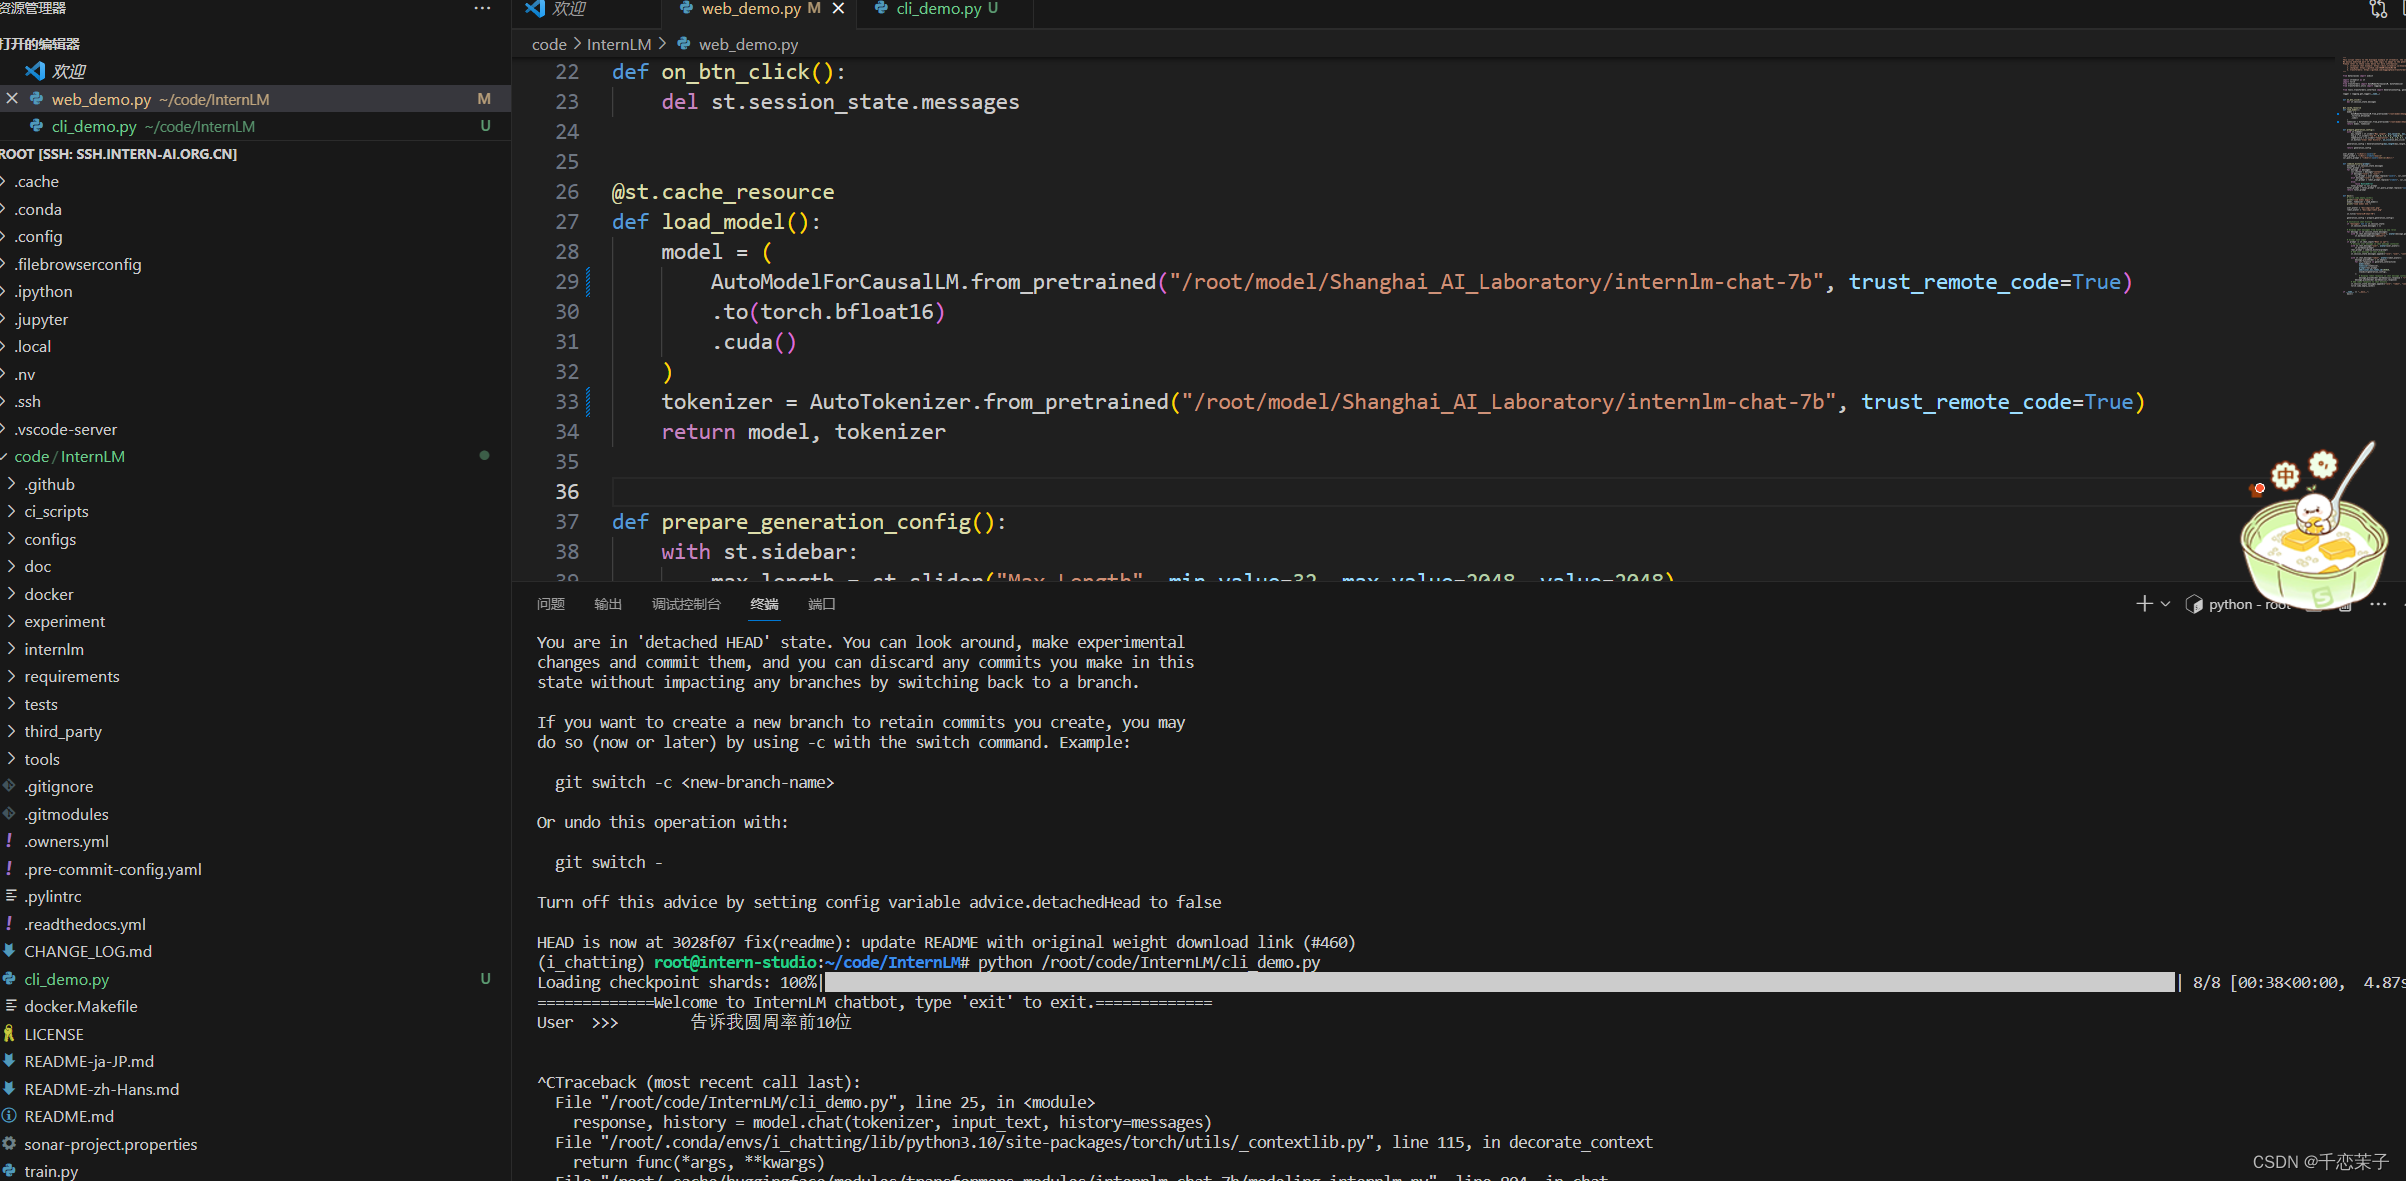This screenshot has width=2406, height=1181.
Task: Click the 欢迎 item in open editors
Action: [x=68, y=71]
